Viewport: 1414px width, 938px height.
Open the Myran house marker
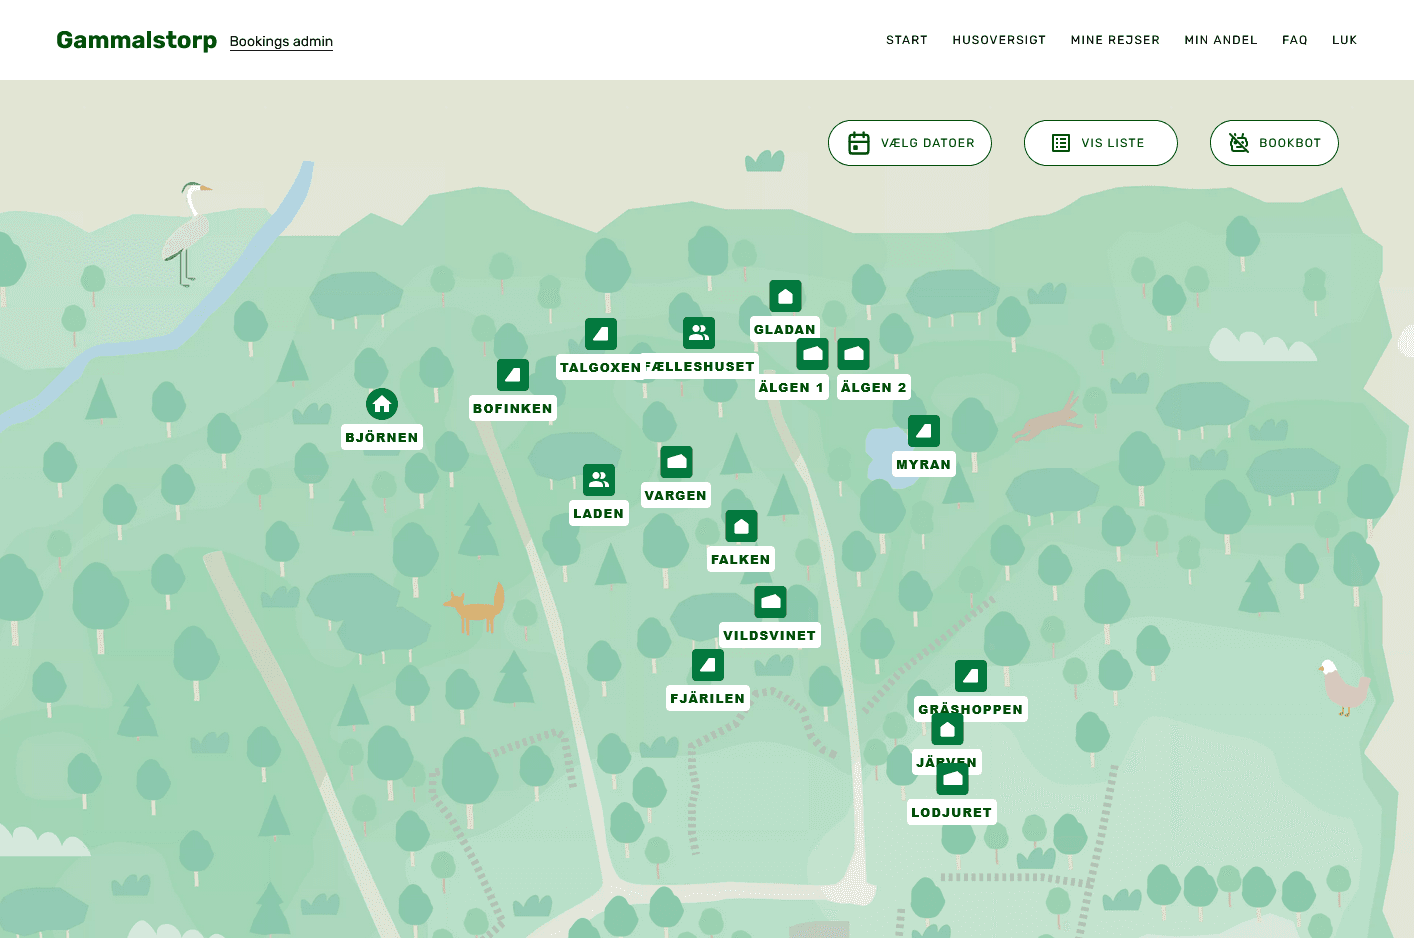pyautogui.click(x=924, y=429)
